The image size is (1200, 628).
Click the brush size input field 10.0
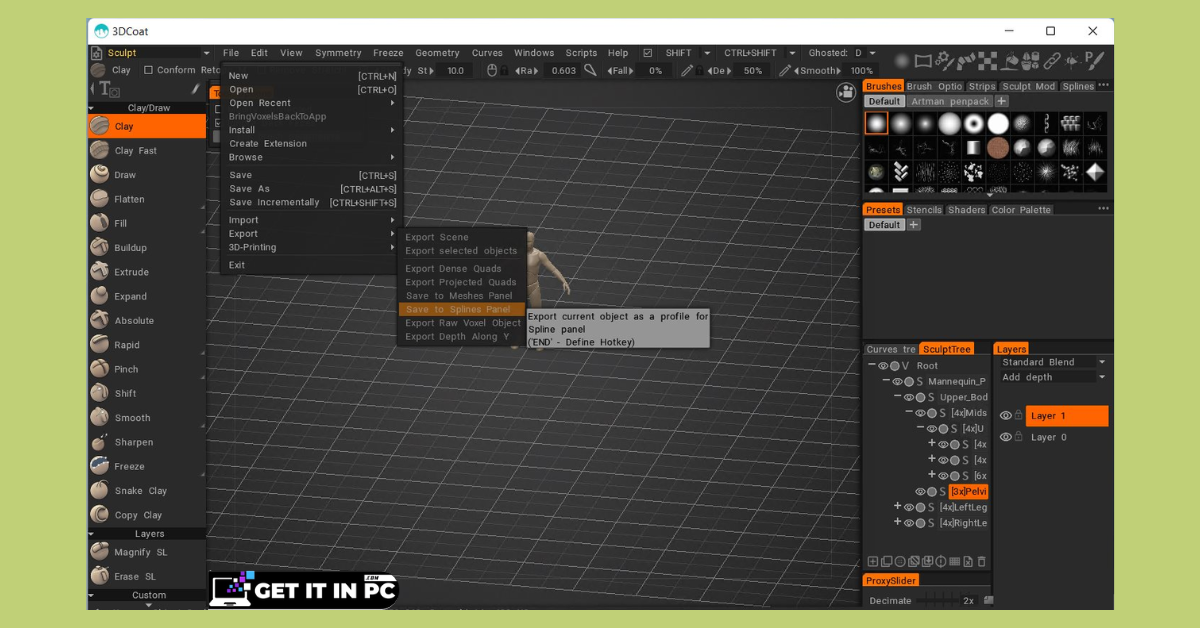point(456,71)
